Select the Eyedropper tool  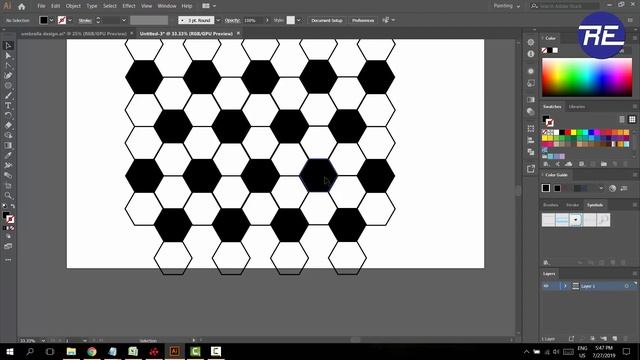pos(8,156)
